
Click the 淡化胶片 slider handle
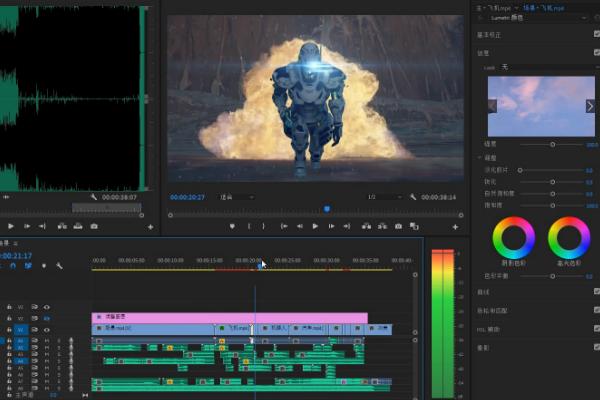coord(520,170)
